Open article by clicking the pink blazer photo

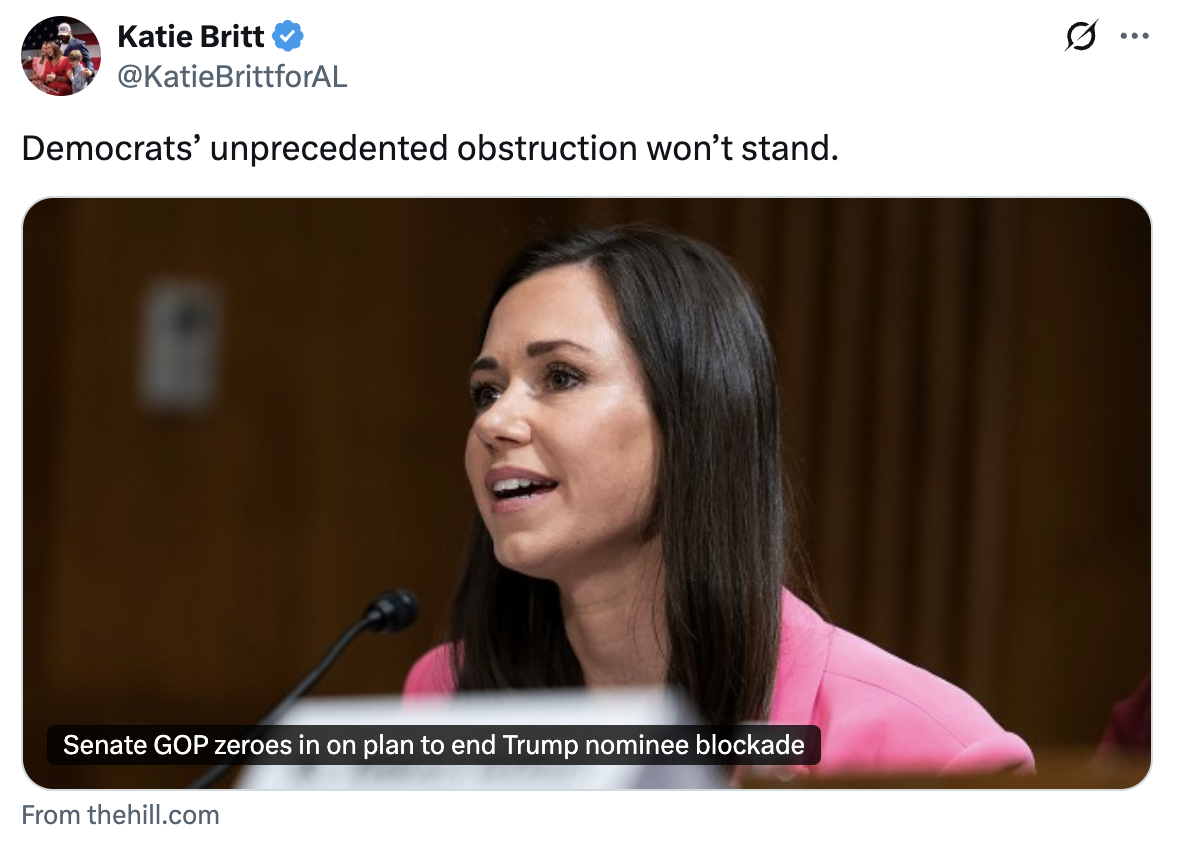pos(587,493)
